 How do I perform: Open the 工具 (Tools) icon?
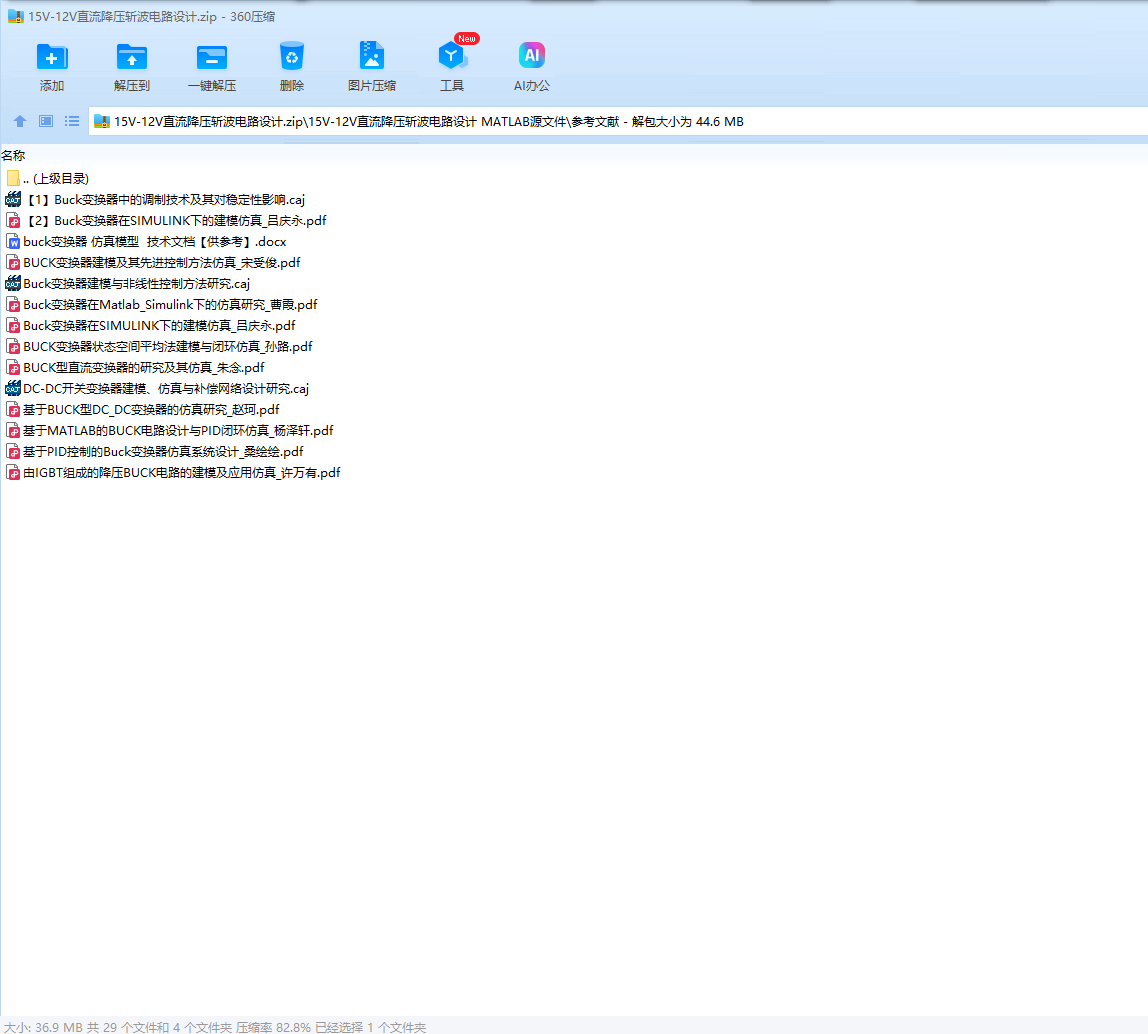pos(452,56)
